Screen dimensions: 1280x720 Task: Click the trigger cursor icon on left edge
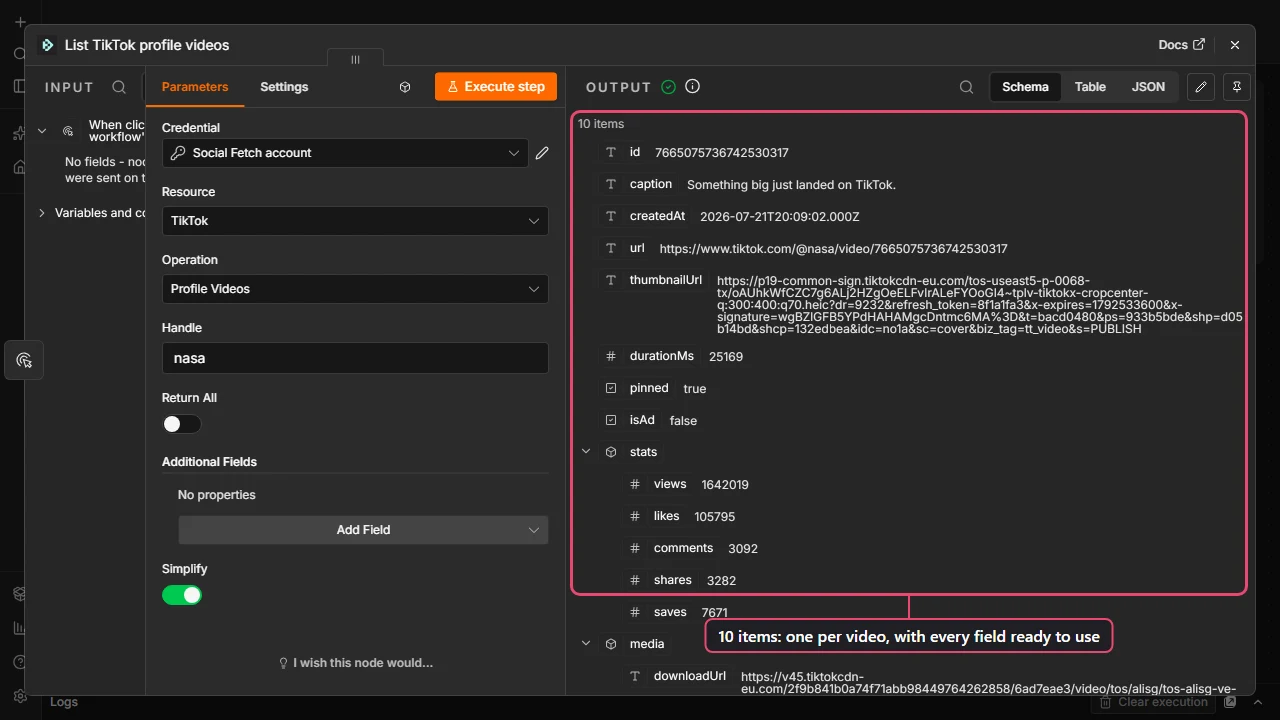tap(24, 360)
